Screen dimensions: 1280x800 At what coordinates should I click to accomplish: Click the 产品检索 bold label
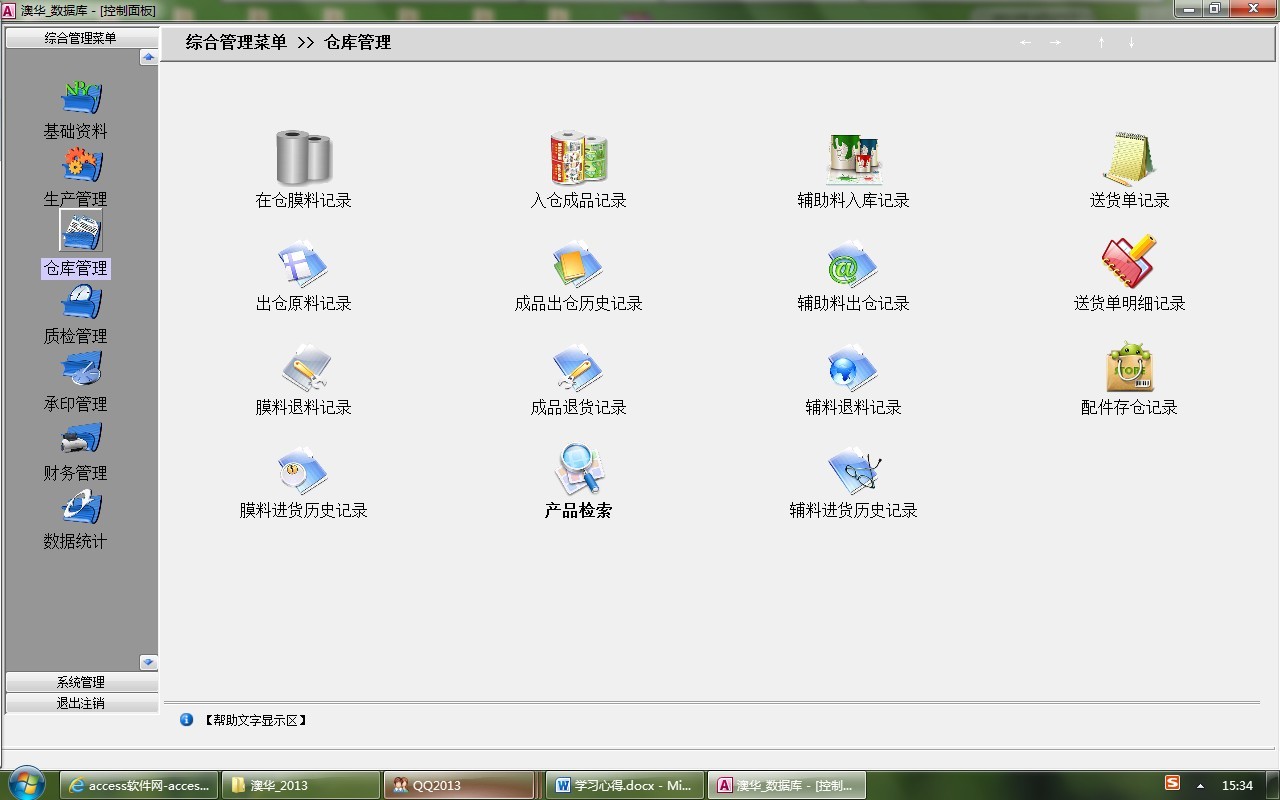(x=578, y=510)
